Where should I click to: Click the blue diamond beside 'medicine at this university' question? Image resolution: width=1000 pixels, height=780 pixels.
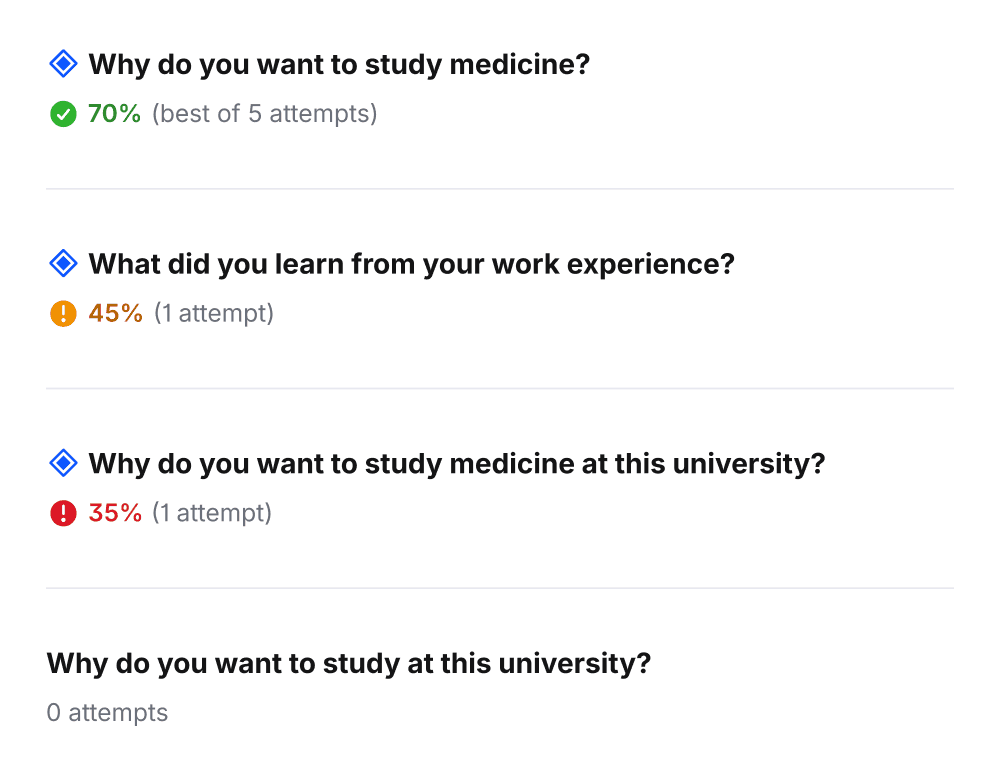pos(63,464)
